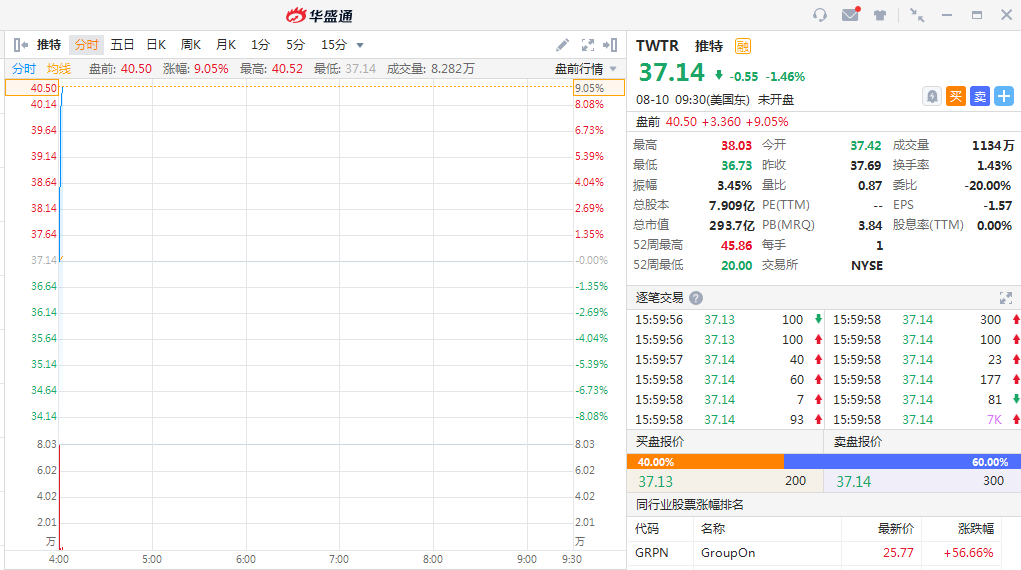Switch to the 日K chart tab

[x=156, y=45]
